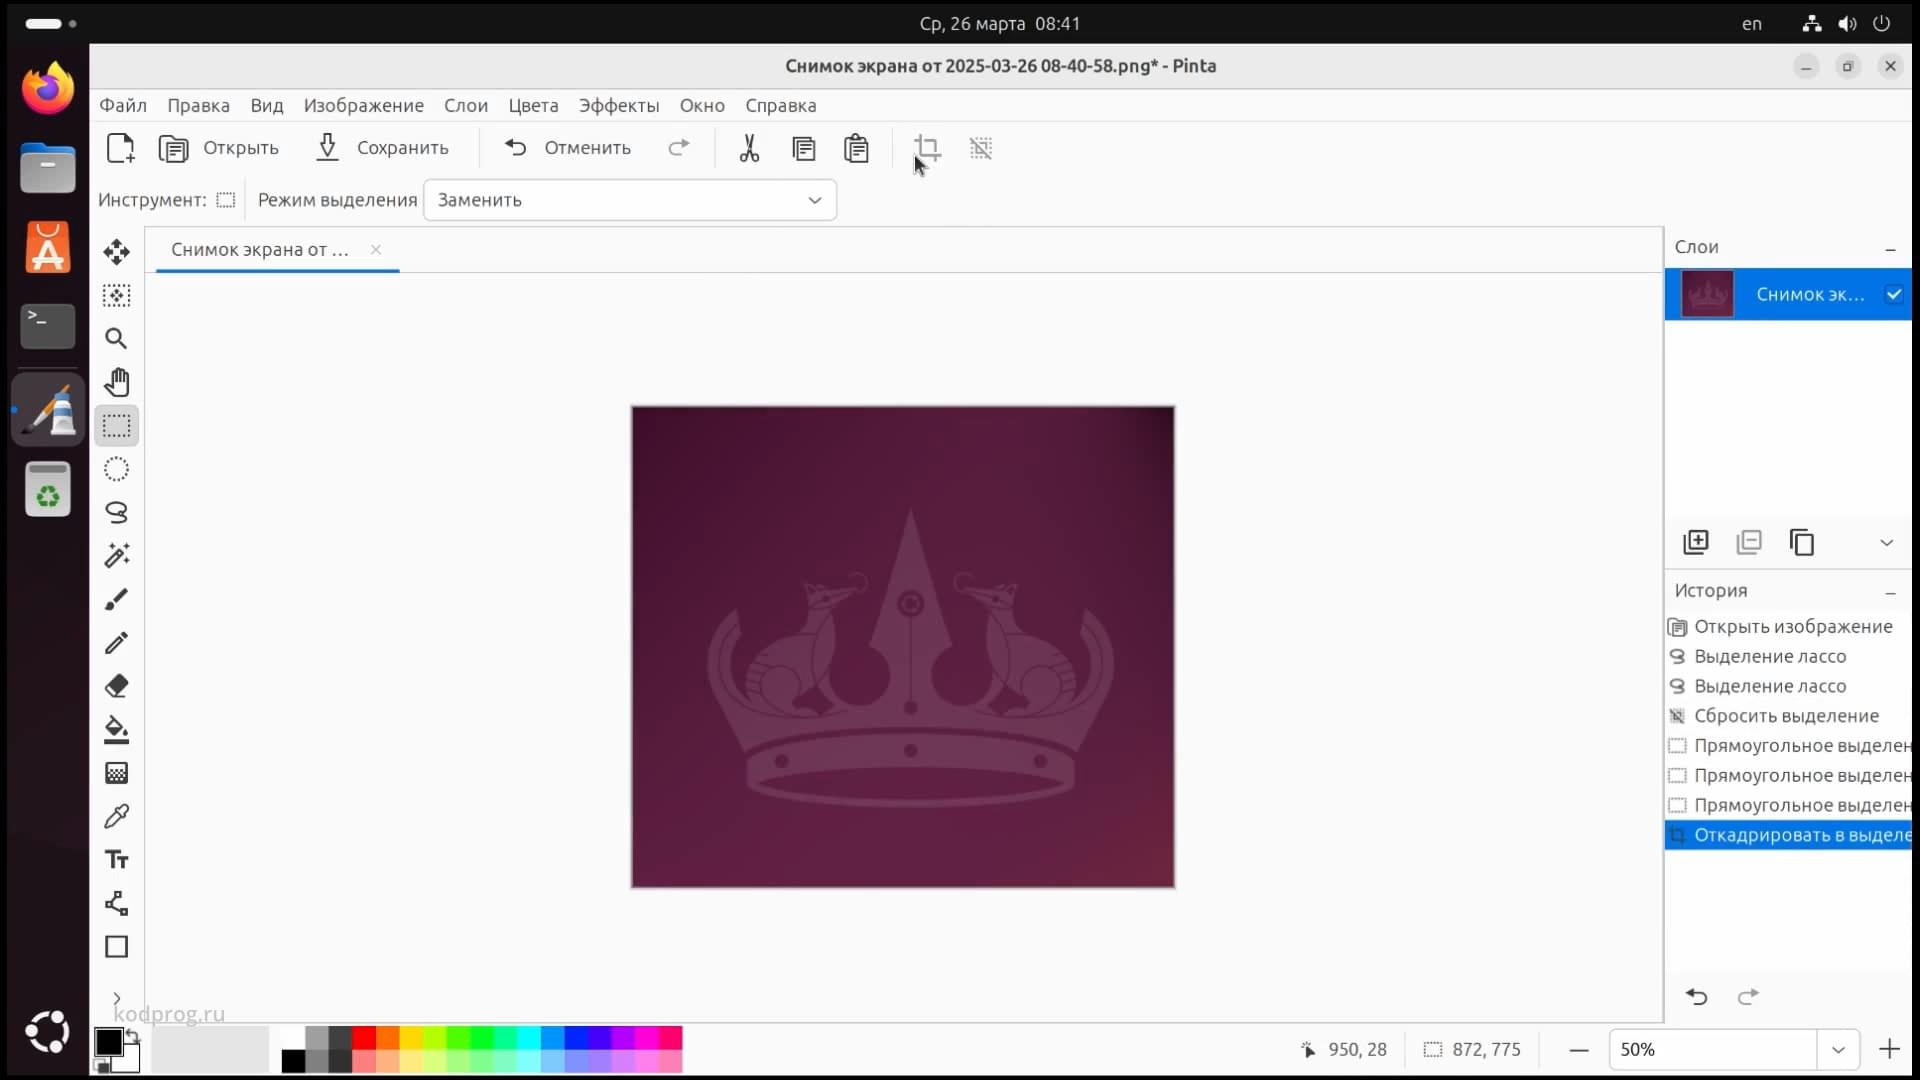The width and height of the screenshot is (1920, 1080).
Task: Open the Инструмент selector icon
Action: (x=226, y=200)
